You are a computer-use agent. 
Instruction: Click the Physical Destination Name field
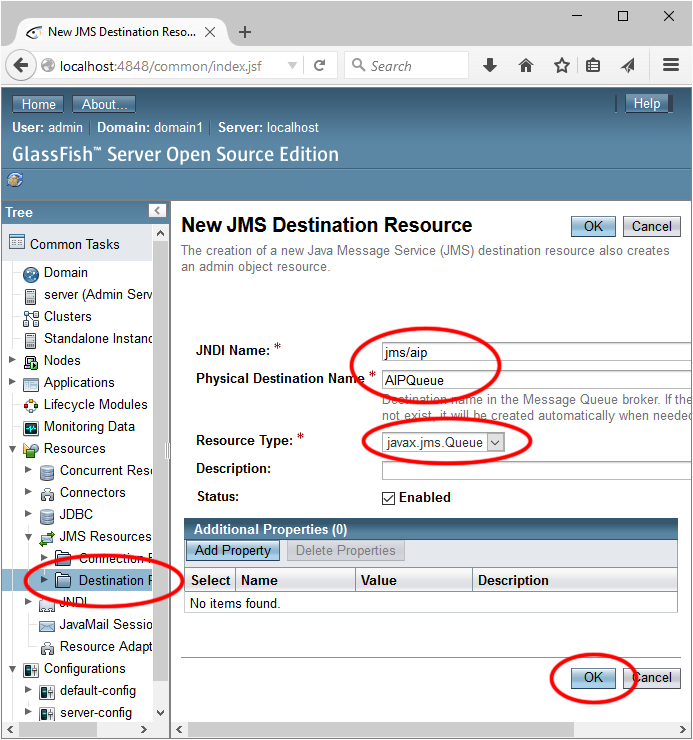coord(537,380)
